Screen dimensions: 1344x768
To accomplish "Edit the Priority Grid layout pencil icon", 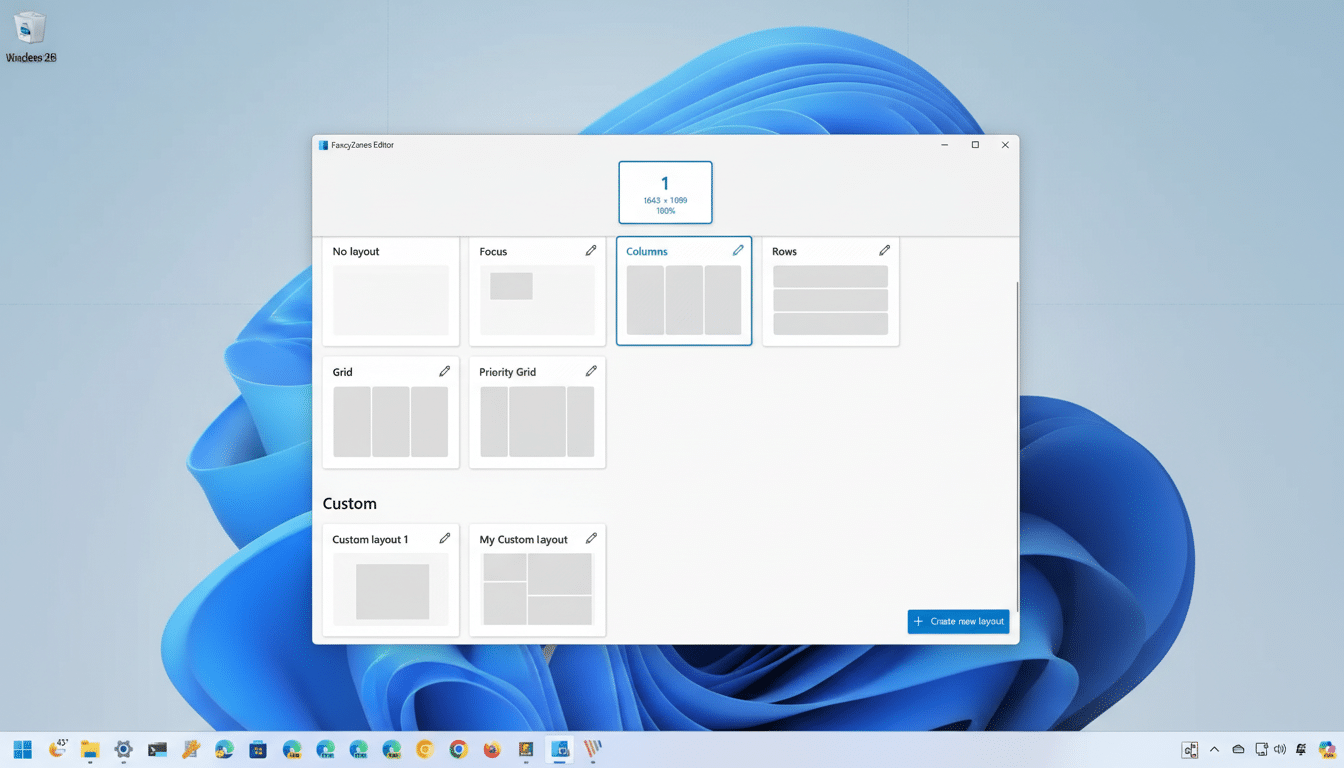I will pyautogui.click(x=591, y=370).
